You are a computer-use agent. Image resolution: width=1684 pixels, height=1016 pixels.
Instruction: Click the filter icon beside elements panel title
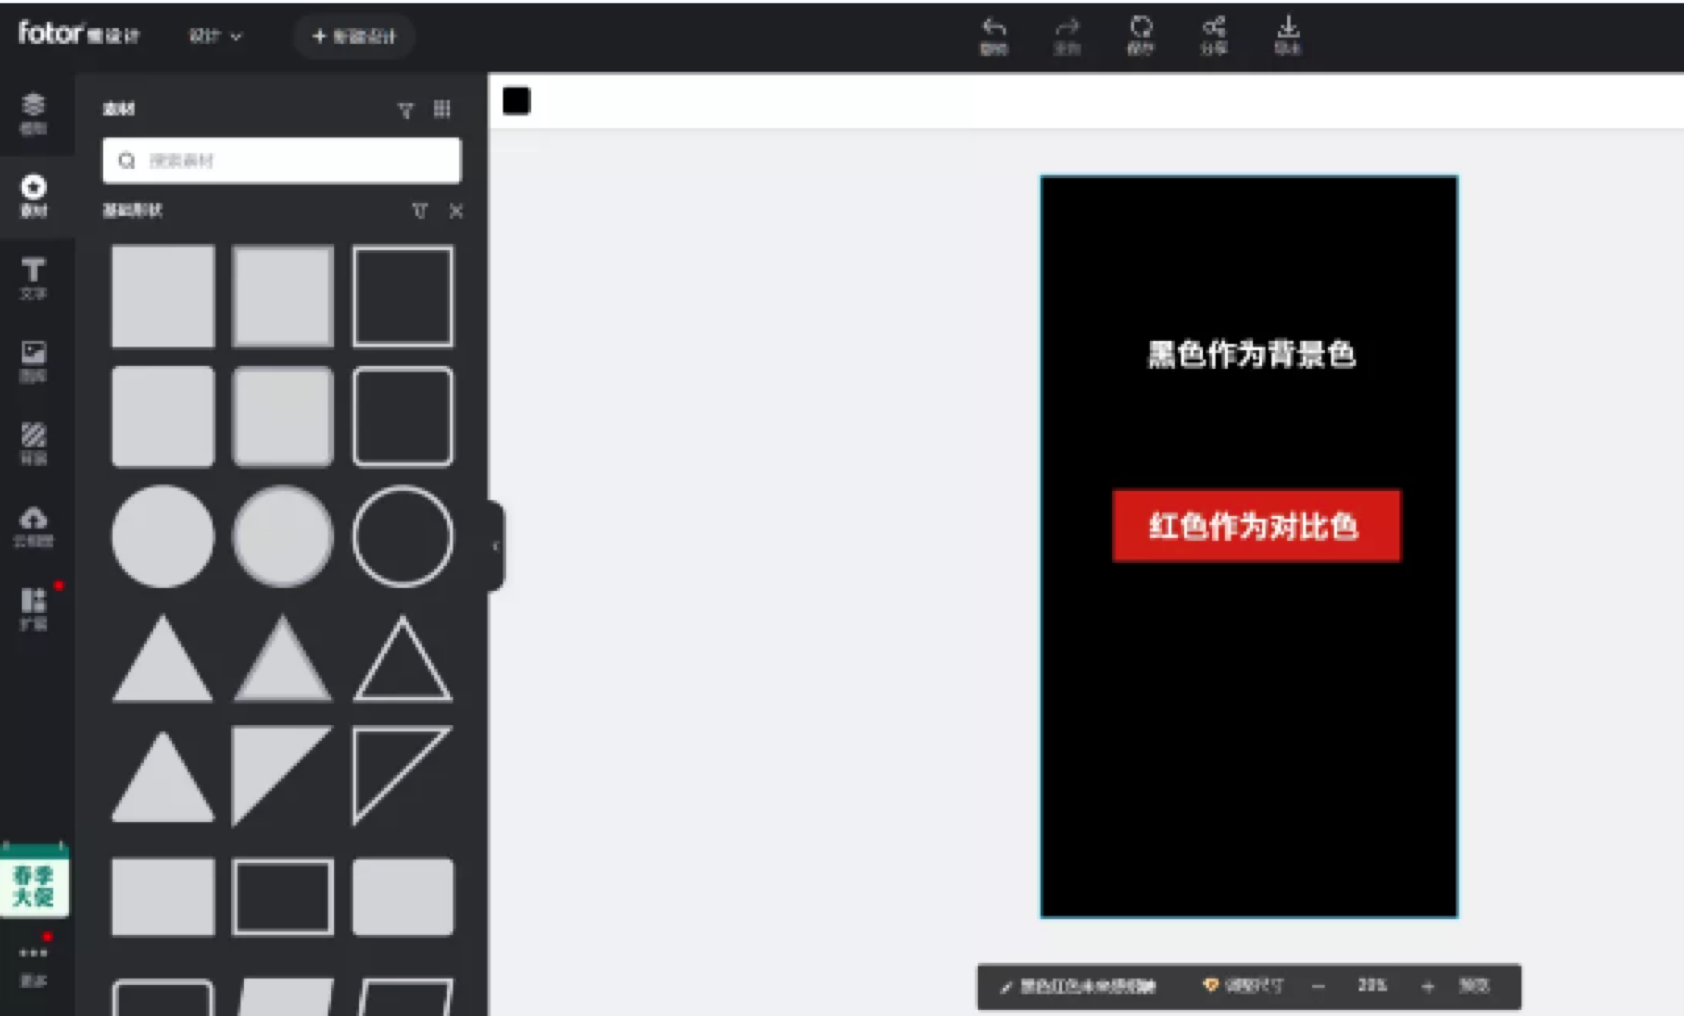(x=405, y=110)
